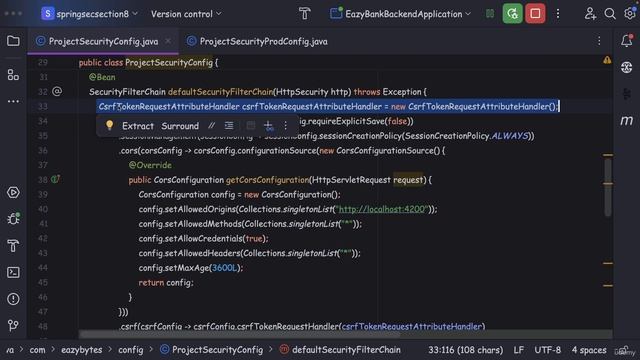Switch to ProjectSecurityProdConfig.java tab
This screenshot has height=360, width=640.
click(x=257, y=41)
